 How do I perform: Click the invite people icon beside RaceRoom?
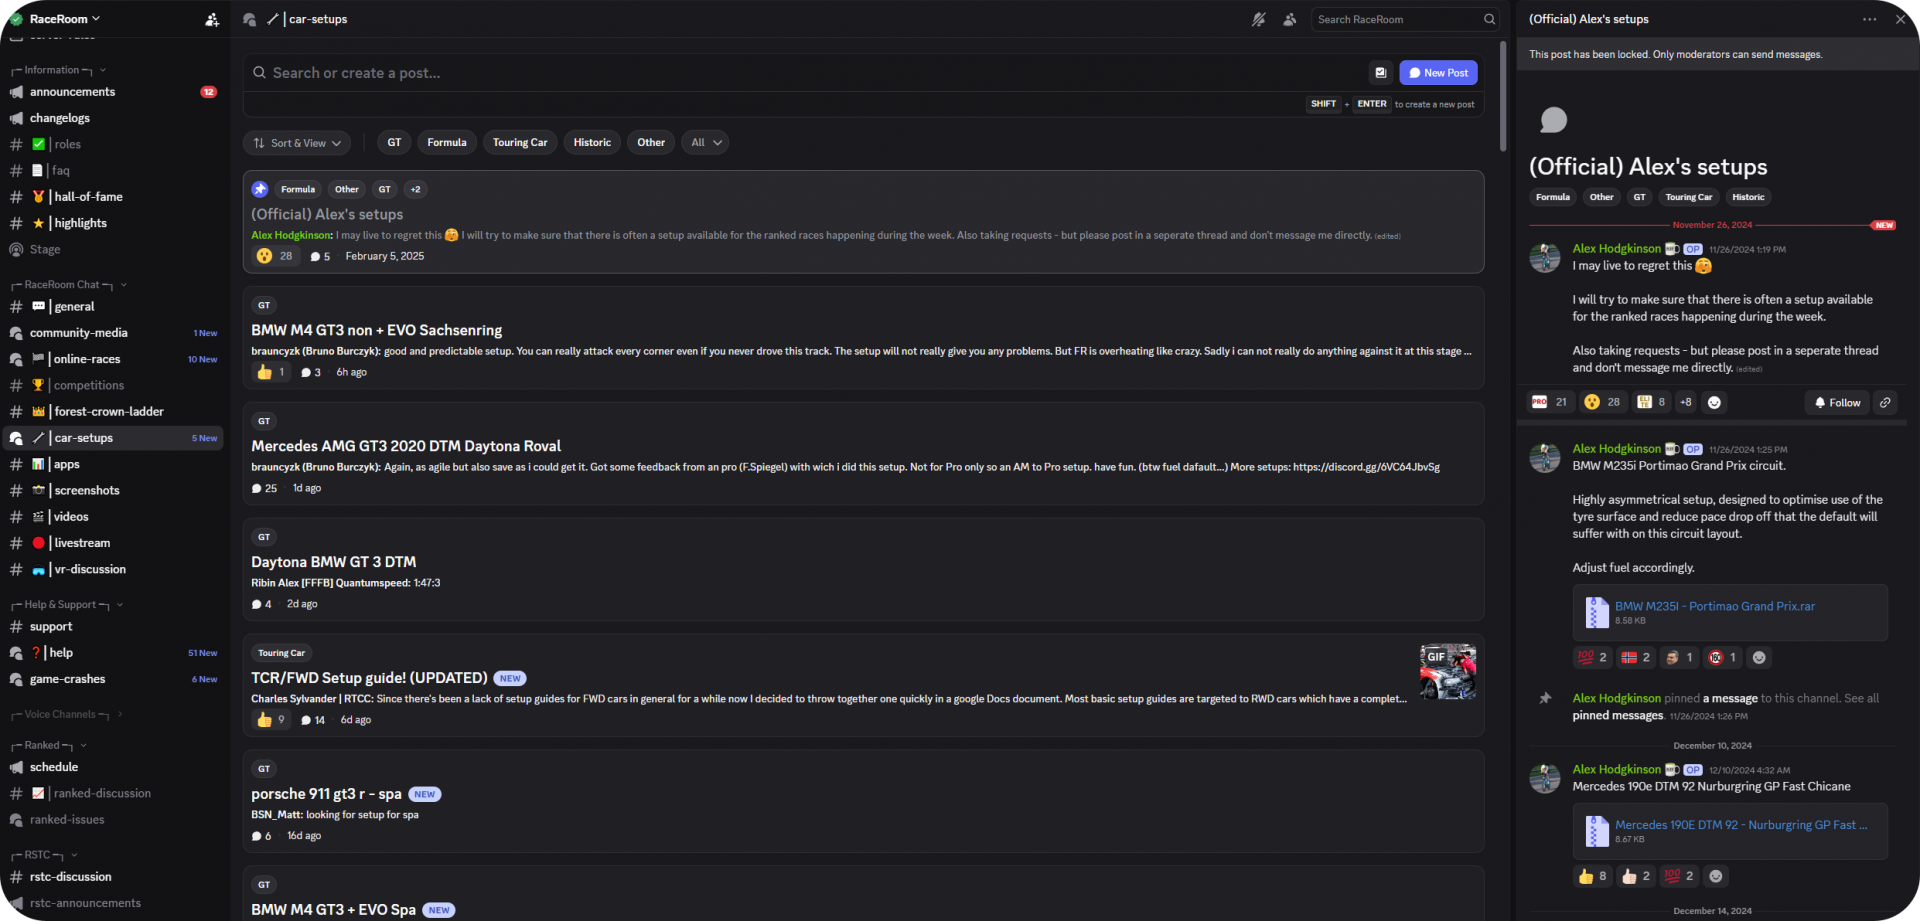tap(212, 19)
